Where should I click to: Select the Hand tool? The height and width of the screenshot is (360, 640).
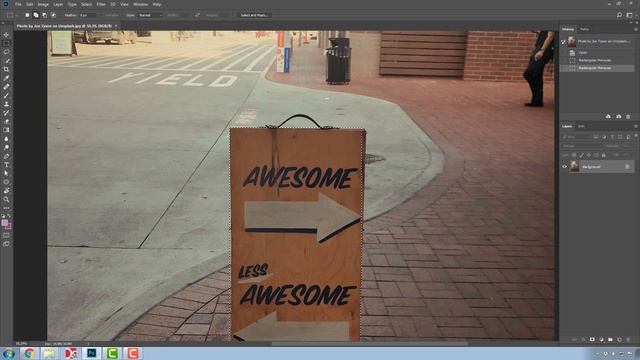[x=6, y=191]
